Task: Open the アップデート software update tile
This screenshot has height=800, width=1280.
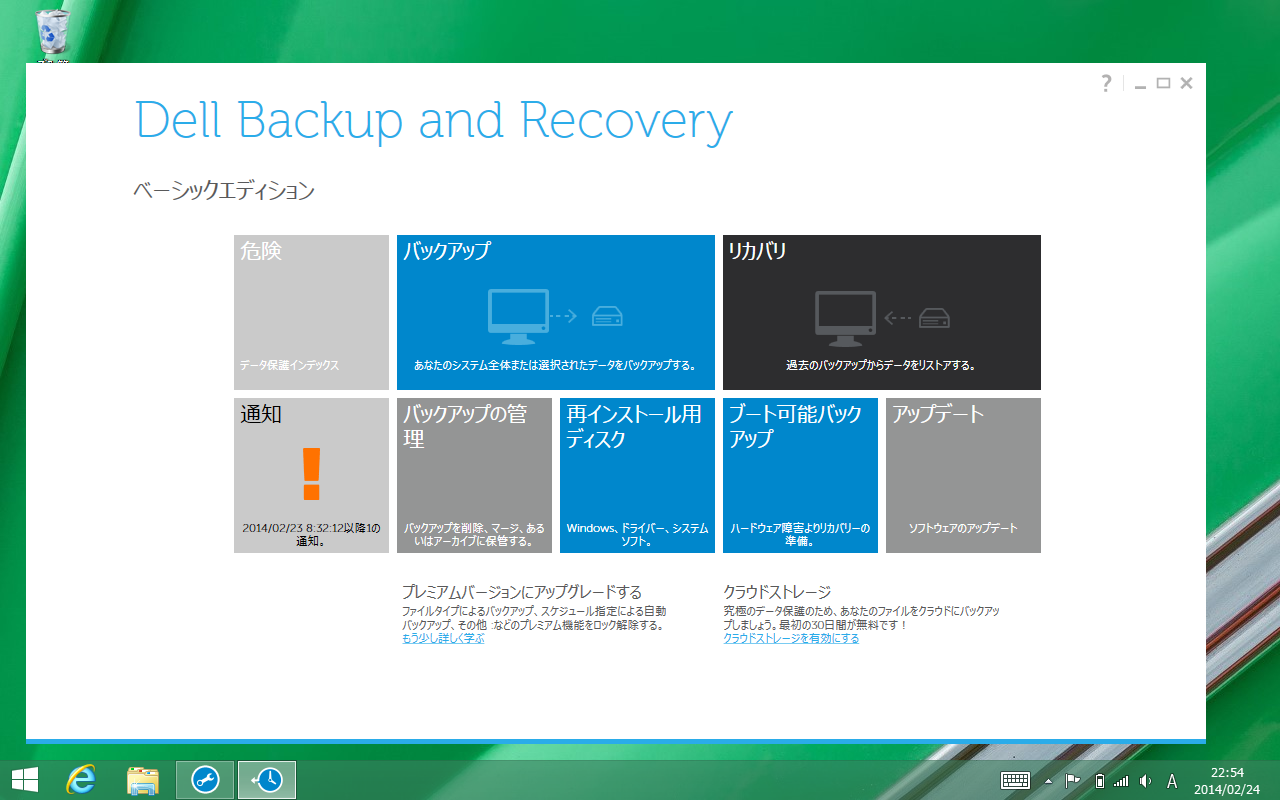Action: point(963,475)
